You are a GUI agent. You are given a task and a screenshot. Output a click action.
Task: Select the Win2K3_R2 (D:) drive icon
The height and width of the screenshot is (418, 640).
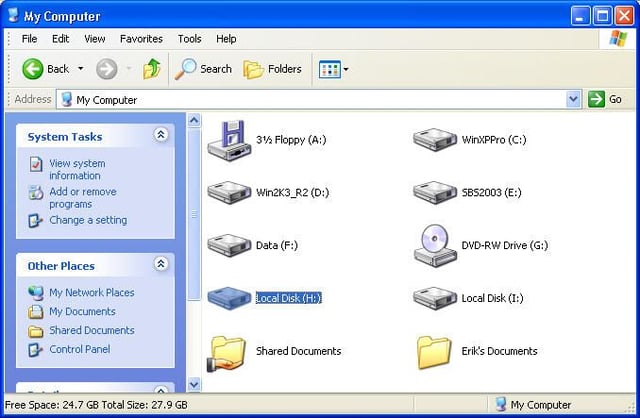pos(229,192)
